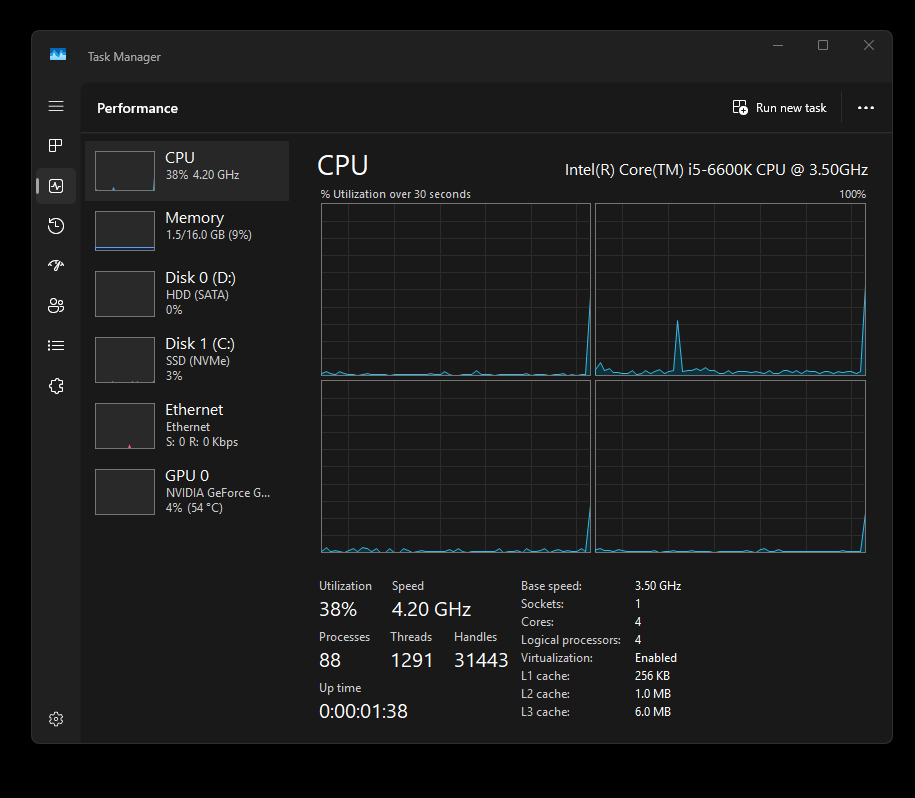Open the Details page icon
Screen dimensions: 915x798
tap(56, 346)
